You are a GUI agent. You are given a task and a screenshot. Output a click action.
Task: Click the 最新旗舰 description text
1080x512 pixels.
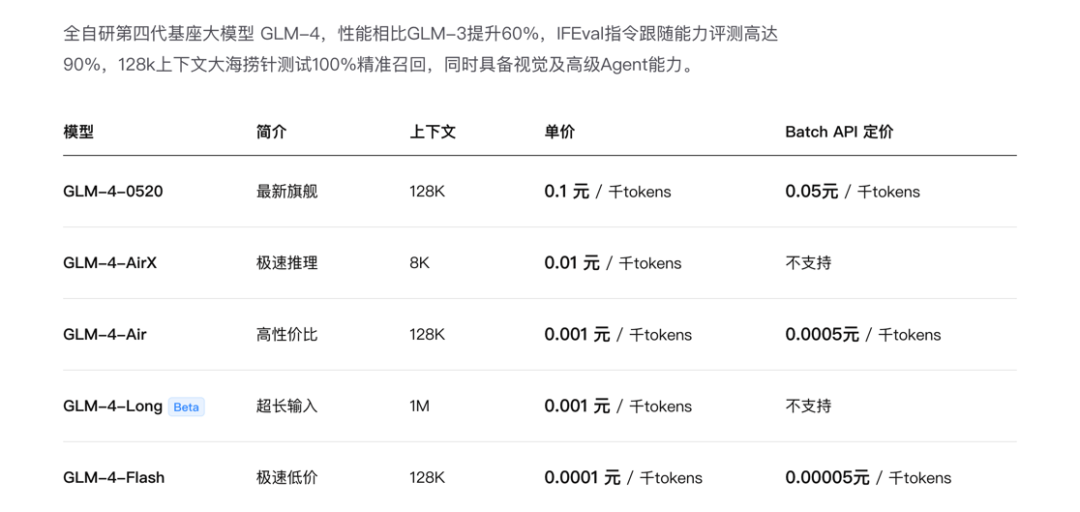coord(287,191)
